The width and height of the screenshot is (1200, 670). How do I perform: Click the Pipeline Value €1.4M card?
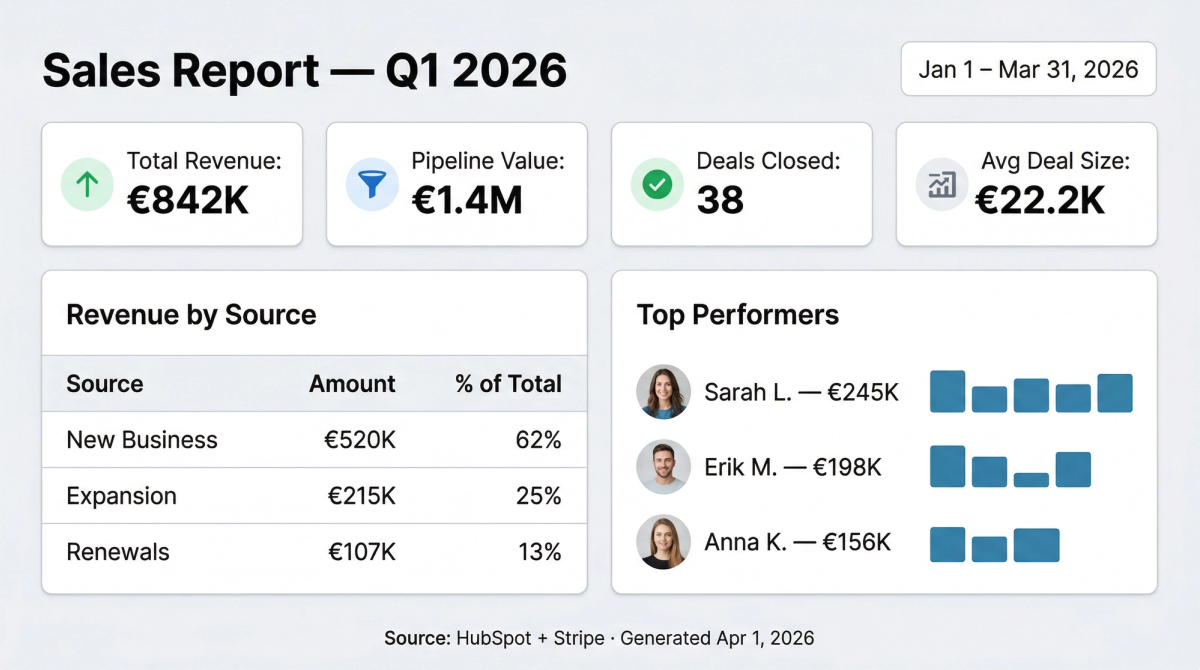coord(457,185)
